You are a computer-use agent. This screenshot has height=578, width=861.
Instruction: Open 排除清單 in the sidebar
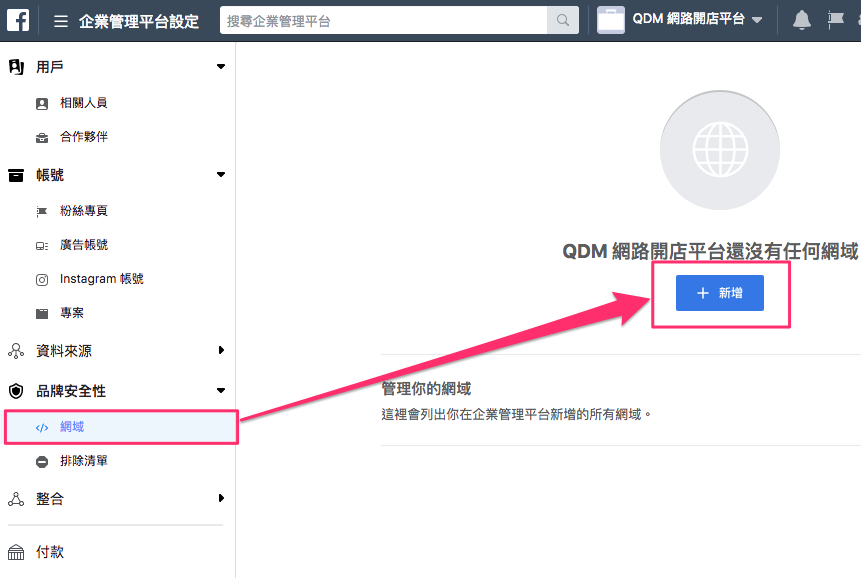[83, 461]
